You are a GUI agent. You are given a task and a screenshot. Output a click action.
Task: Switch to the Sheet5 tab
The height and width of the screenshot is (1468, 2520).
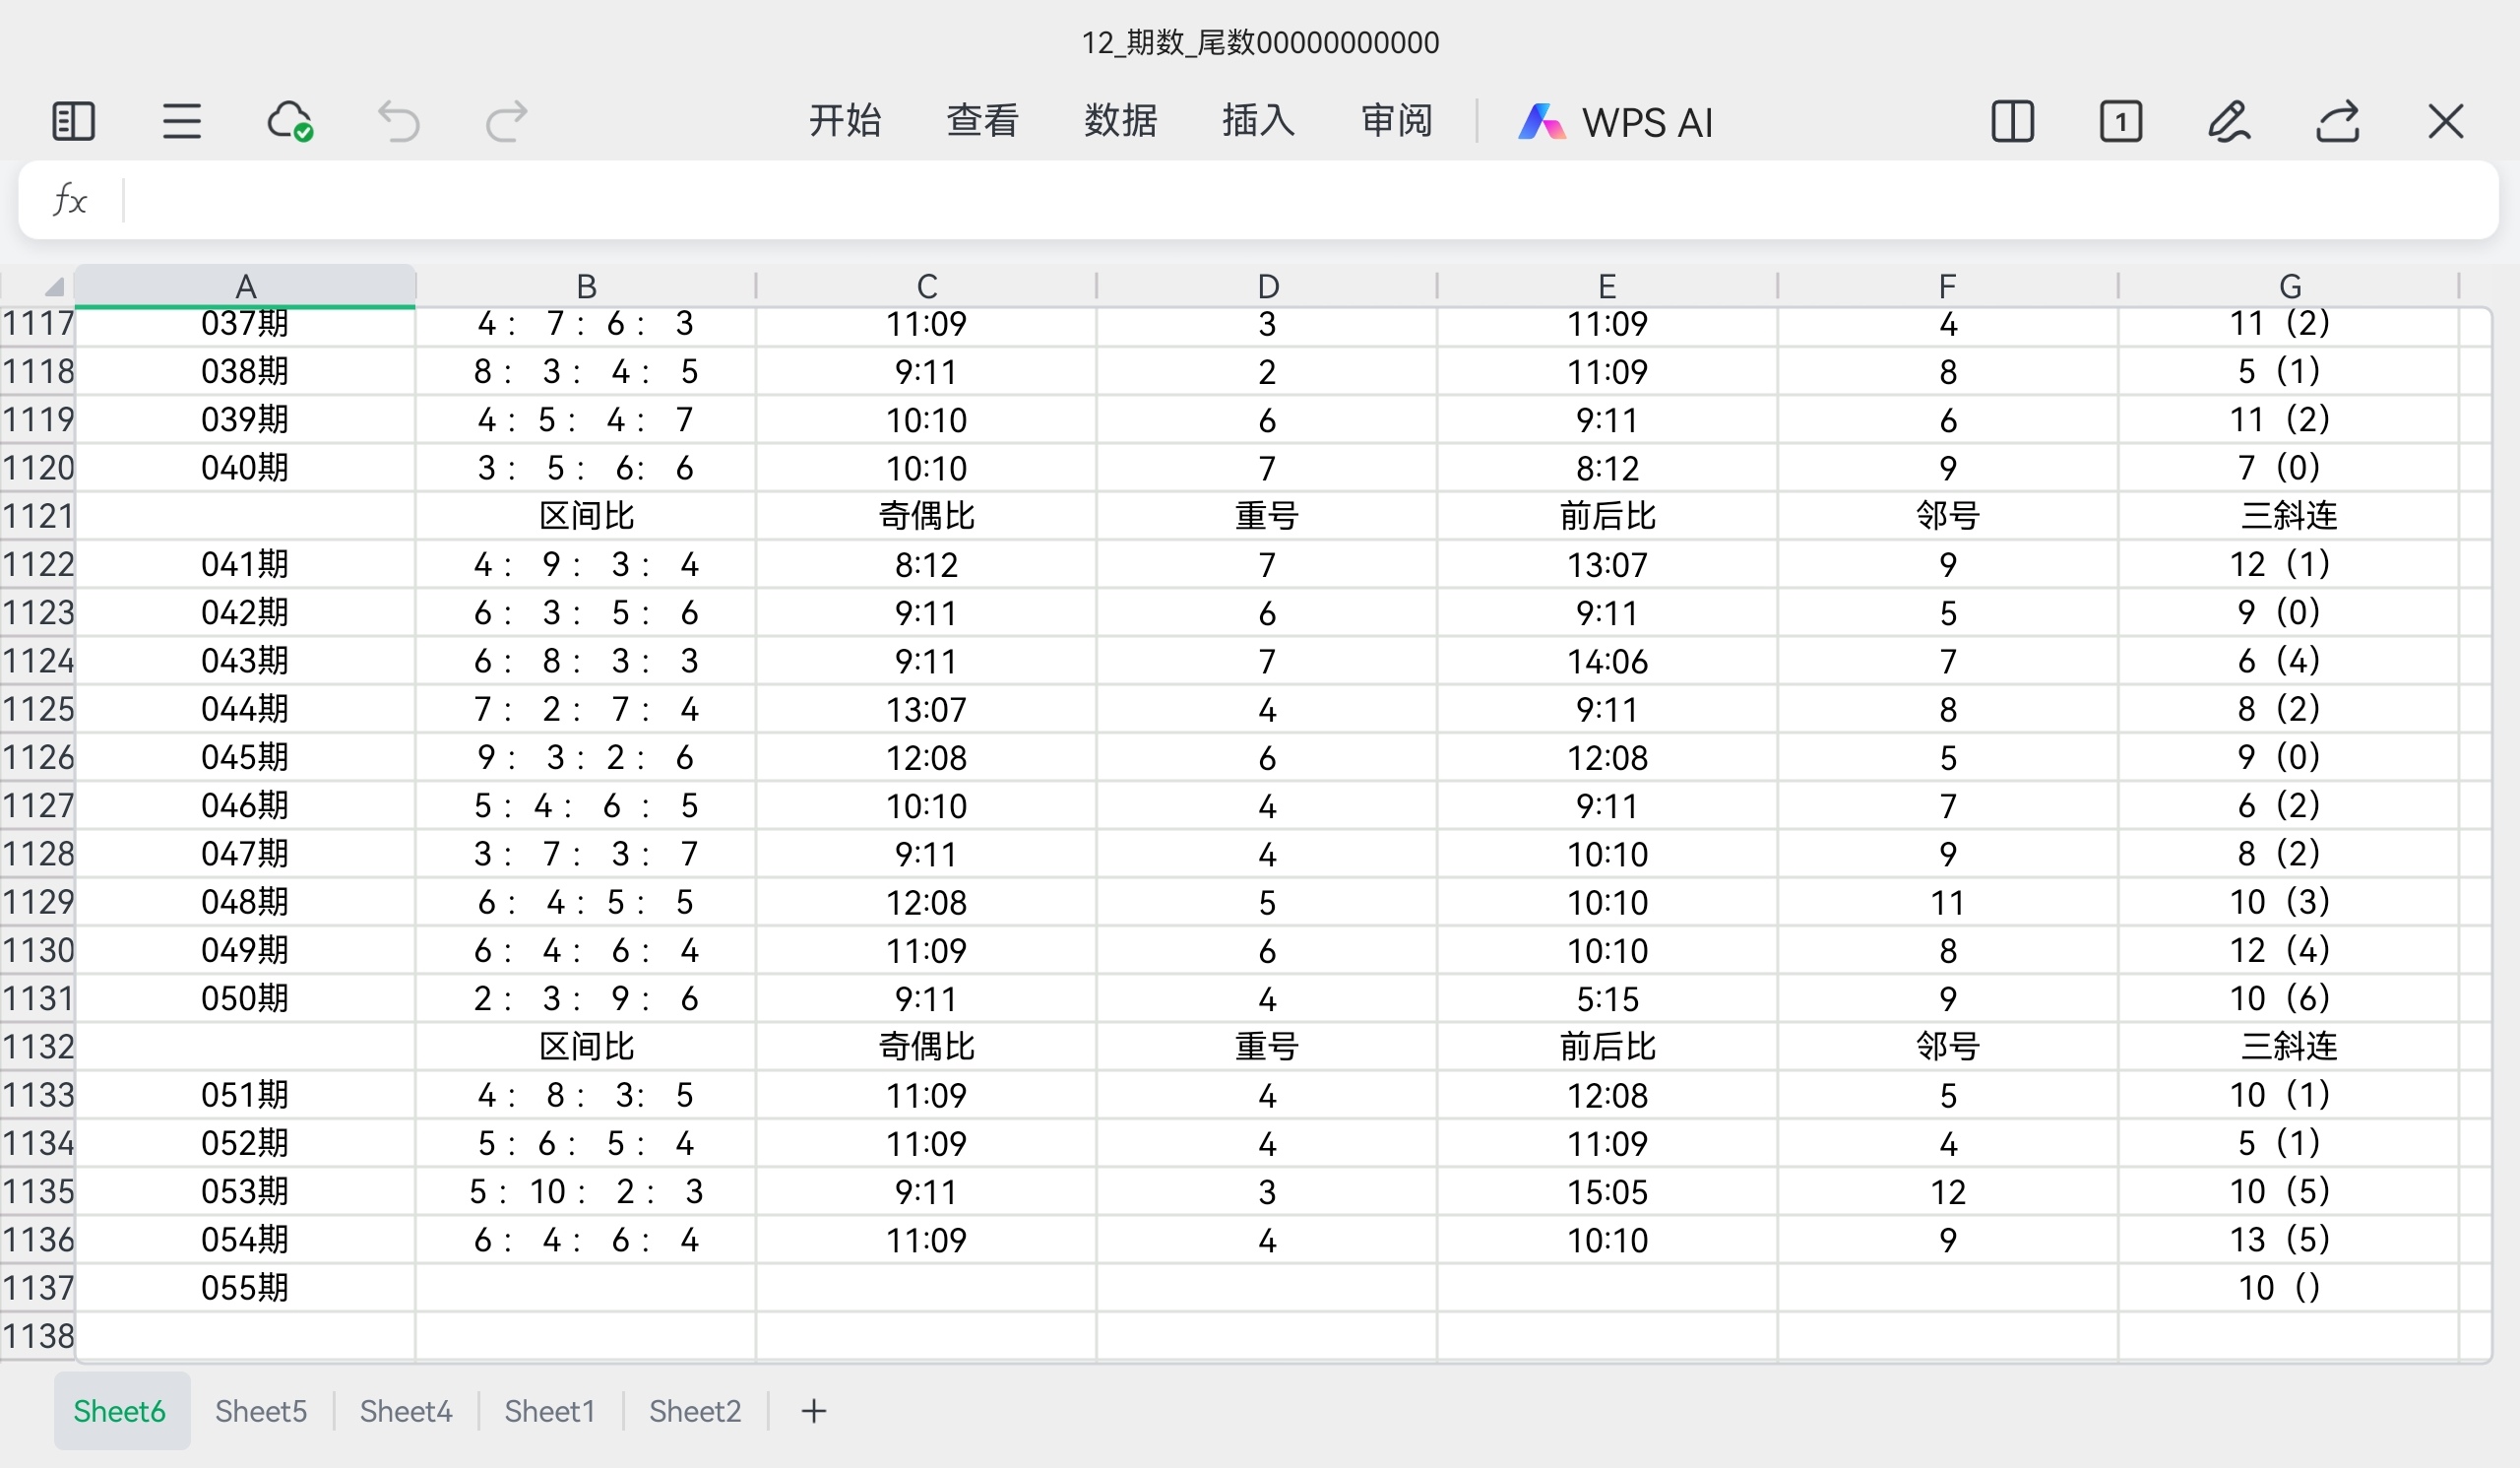pos(261,1411)
